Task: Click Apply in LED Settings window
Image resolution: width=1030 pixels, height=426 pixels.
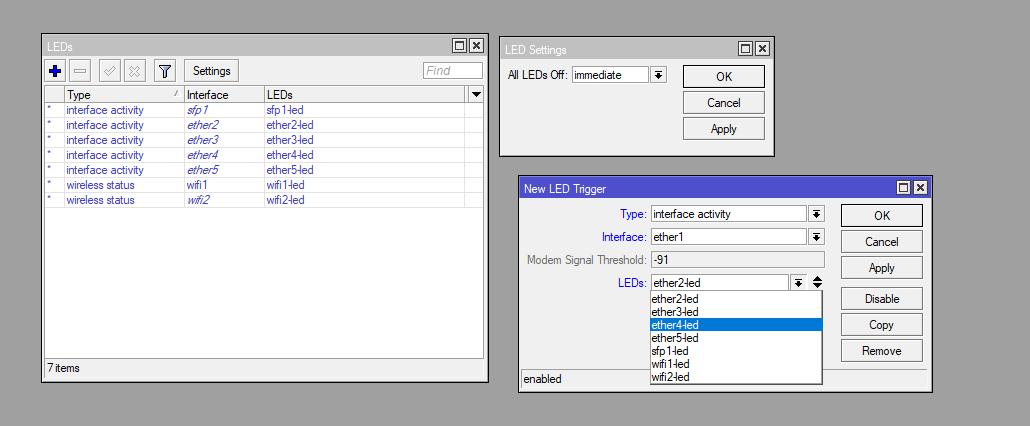Action: [x=724, y=129]
